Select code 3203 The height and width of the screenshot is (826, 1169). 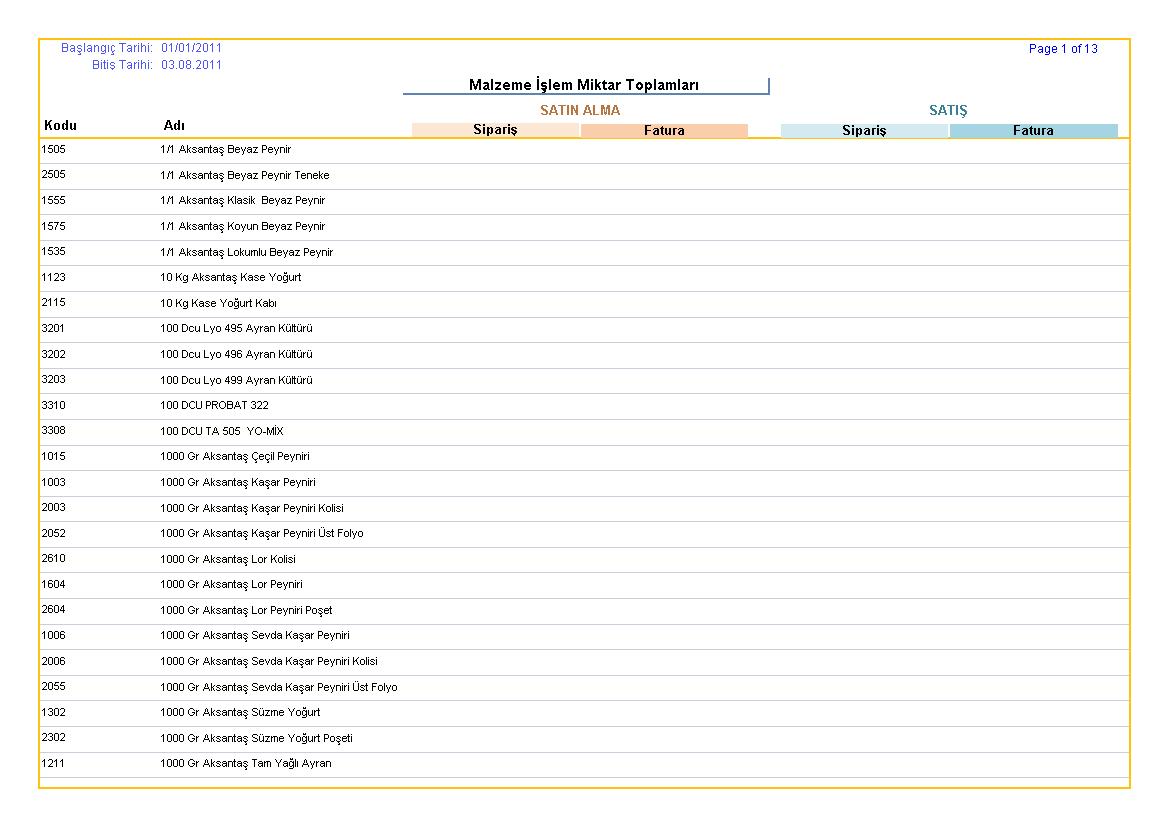click(54, 379)
